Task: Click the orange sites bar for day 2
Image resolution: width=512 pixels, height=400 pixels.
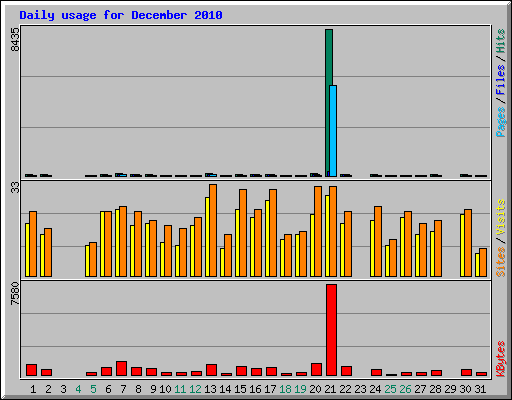Action: click(48, 252)
